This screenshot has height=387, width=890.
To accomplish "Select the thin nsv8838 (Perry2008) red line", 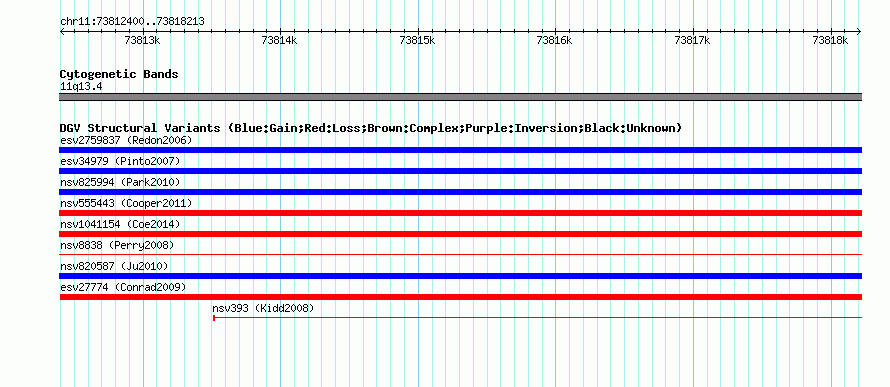I will tap(460, 255).
